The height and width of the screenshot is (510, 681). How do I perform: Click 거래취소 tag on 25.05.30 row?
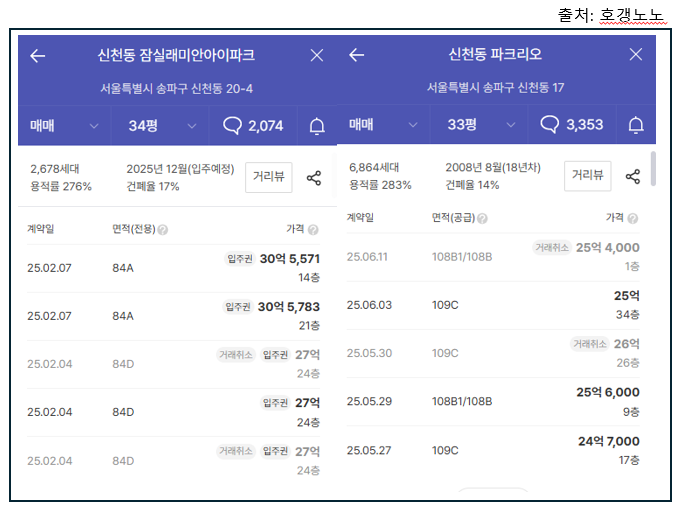click(x=589, y=344)
